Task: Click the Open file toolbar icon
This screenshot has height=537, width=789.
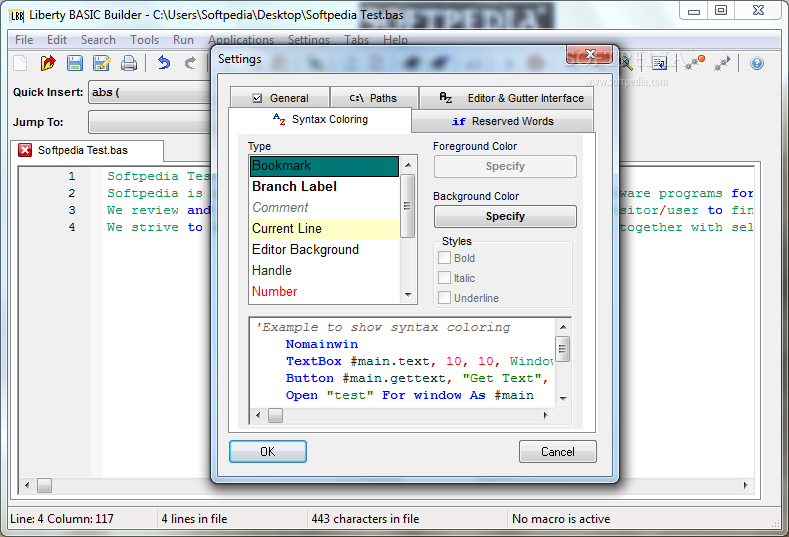Action: pos(48,63)
